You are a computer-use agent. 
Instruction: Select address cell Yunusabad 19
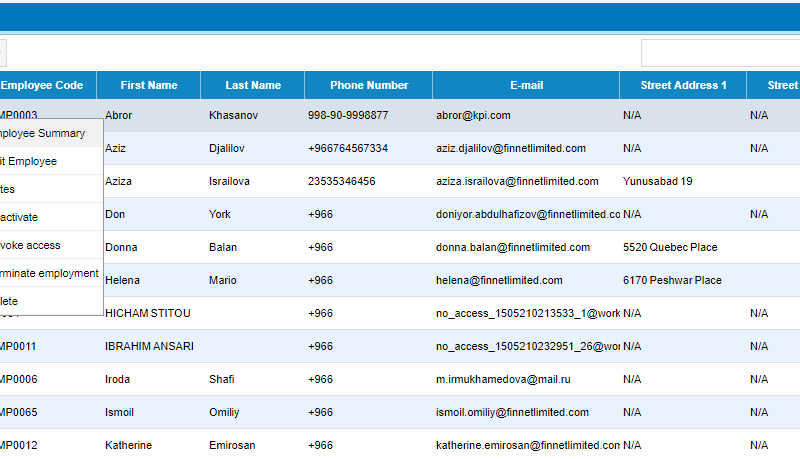point(658,181)
